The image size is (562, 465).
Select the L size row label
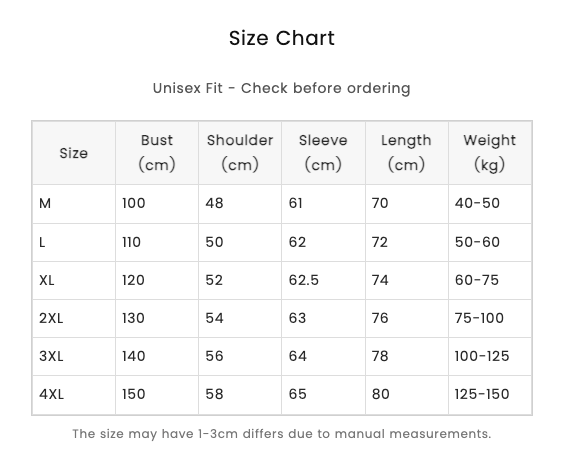click(x=42, y=242)
